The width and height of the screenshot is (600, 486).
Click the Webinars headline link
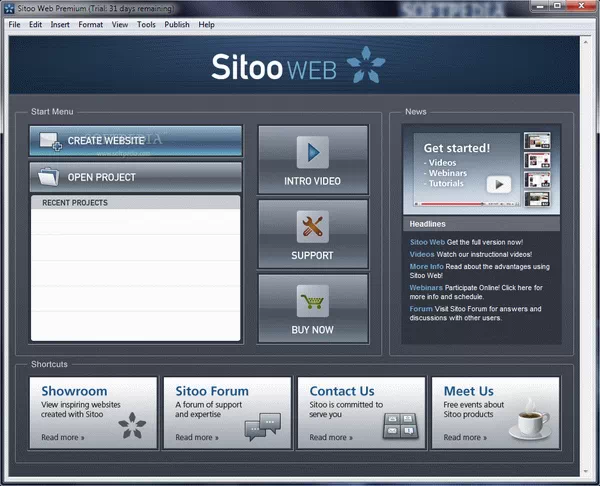[426, 287]
